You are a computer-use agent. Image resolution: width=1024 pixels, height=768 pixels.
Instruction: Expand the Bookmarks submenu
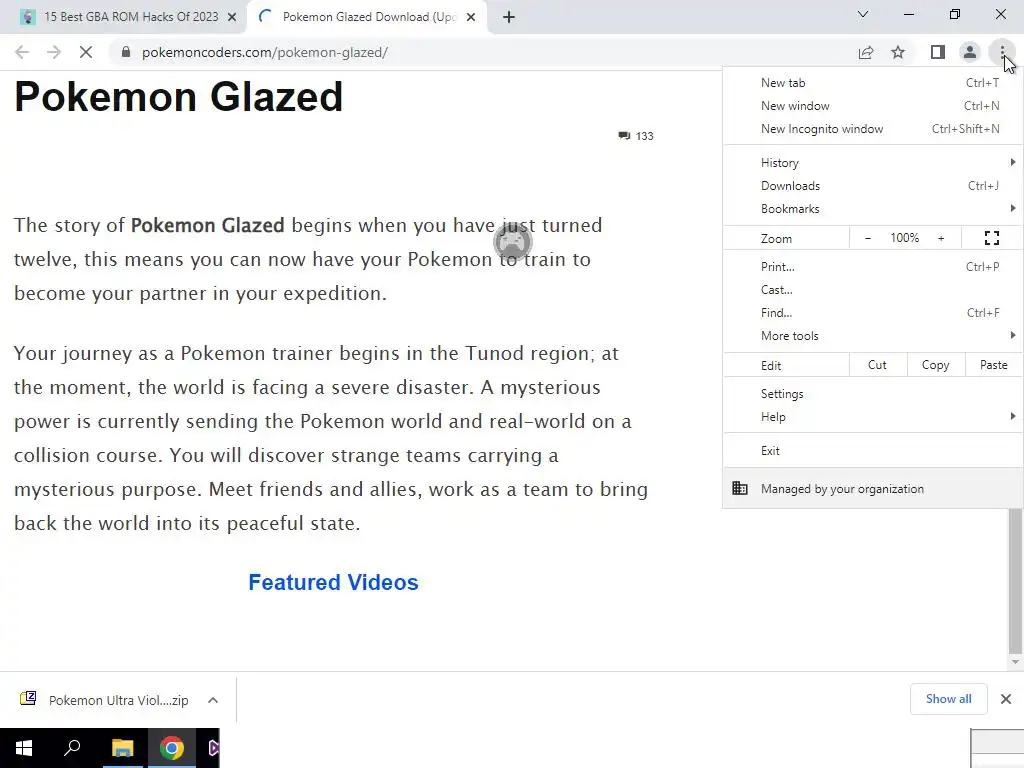[872, 209]
